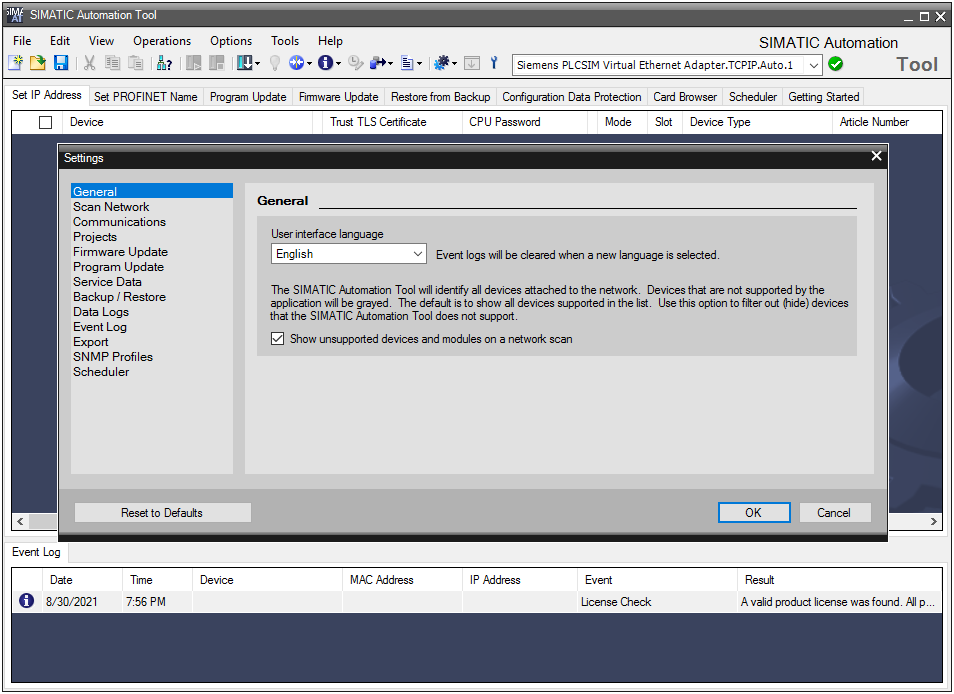
Task: Click Reset to Defaults button
Action: tap(162, 512)
